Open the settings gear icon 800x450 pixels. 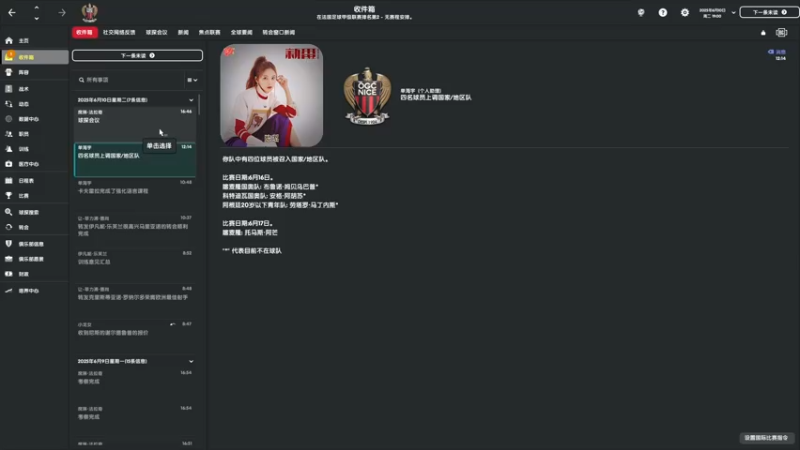[685, 12]
